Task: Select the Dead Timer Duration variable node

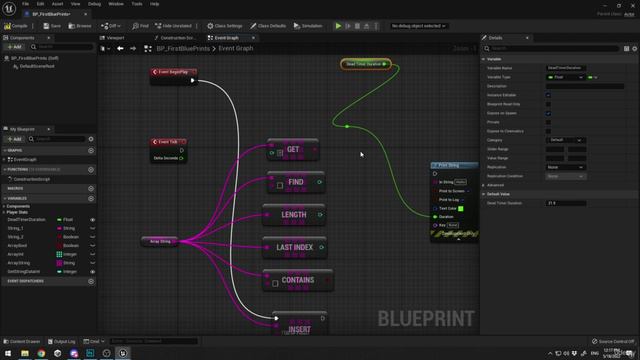Action: (366, 64)
